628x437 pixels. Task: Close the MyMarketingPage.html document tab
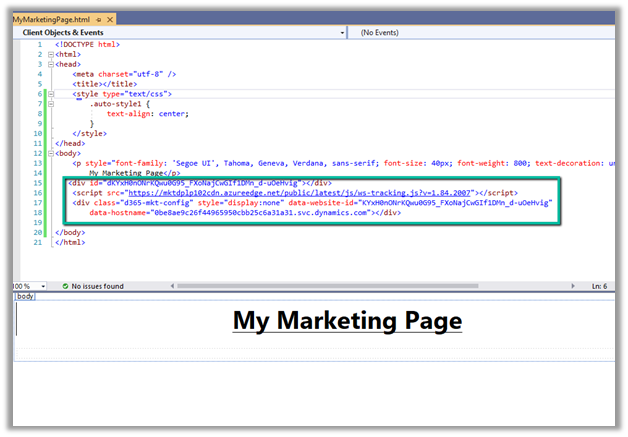pos(108,20)
